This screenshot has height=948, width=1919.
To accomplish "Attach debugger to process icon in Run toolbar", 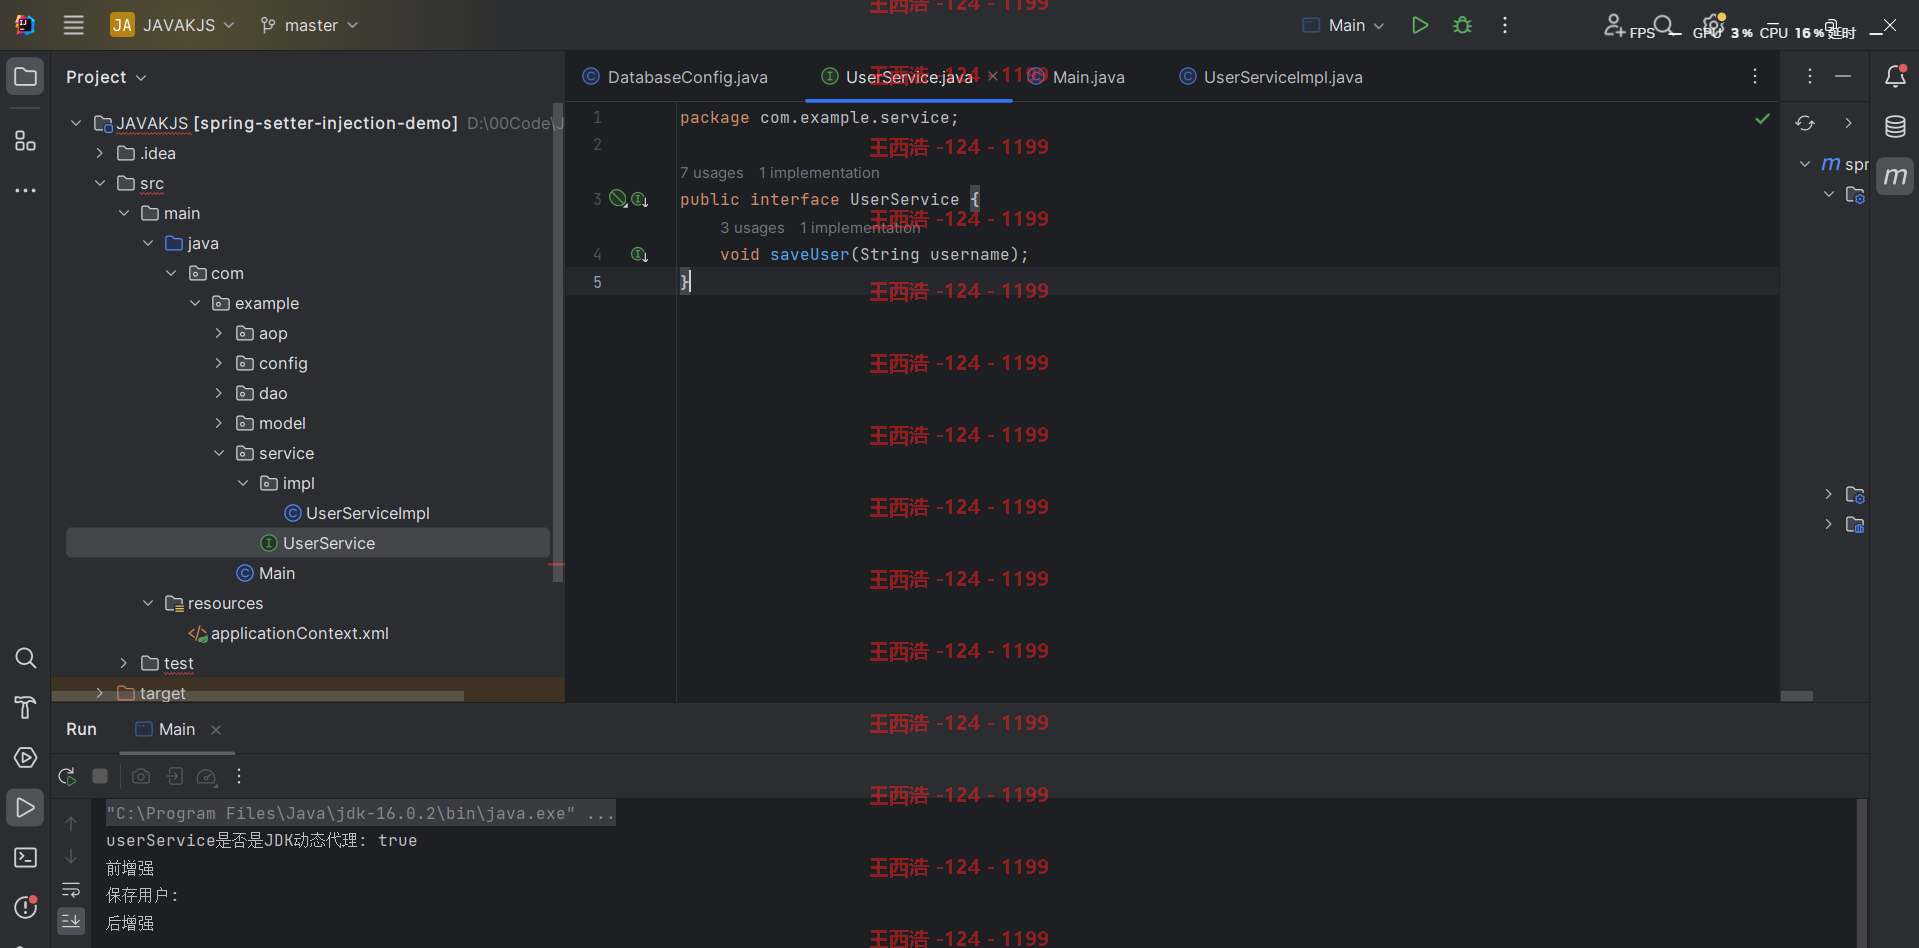I will click(174, 776).
